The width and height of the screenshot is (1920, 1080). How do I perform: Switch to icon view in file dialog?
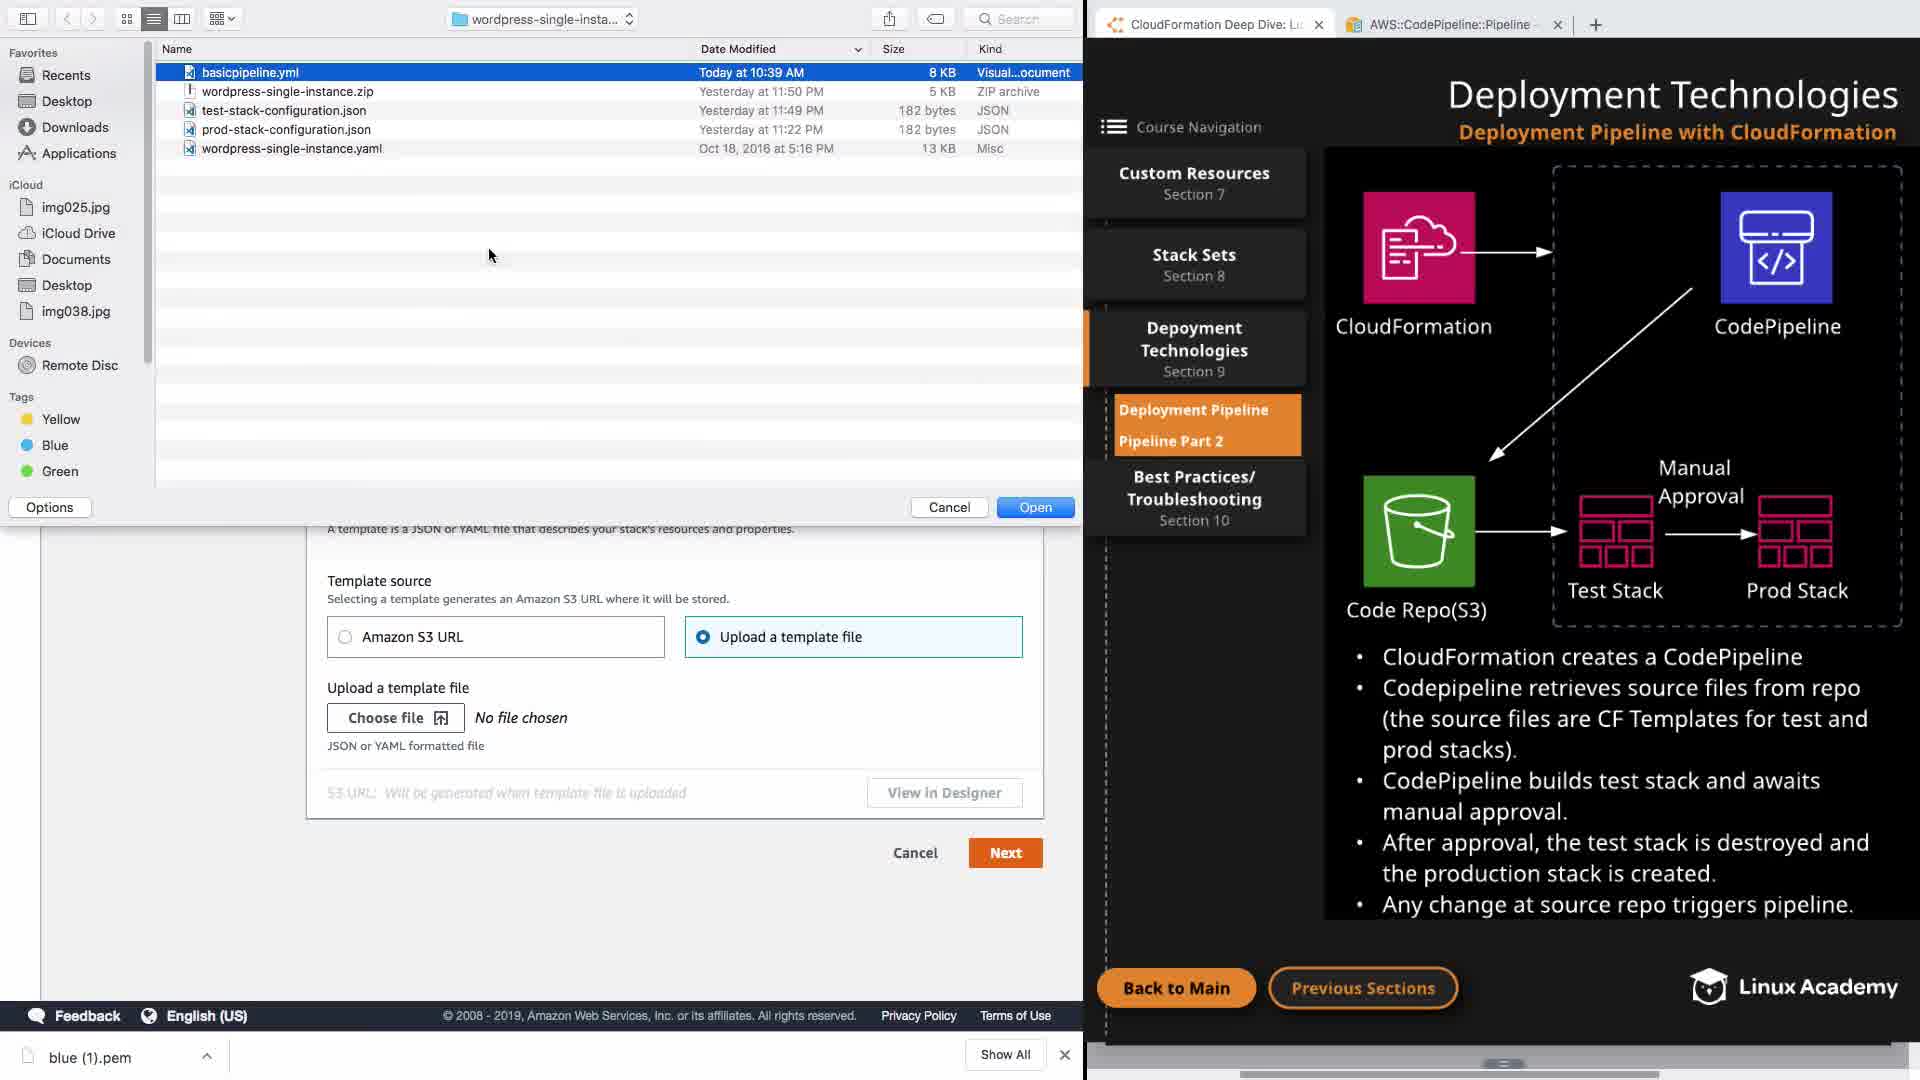point(127,18)
